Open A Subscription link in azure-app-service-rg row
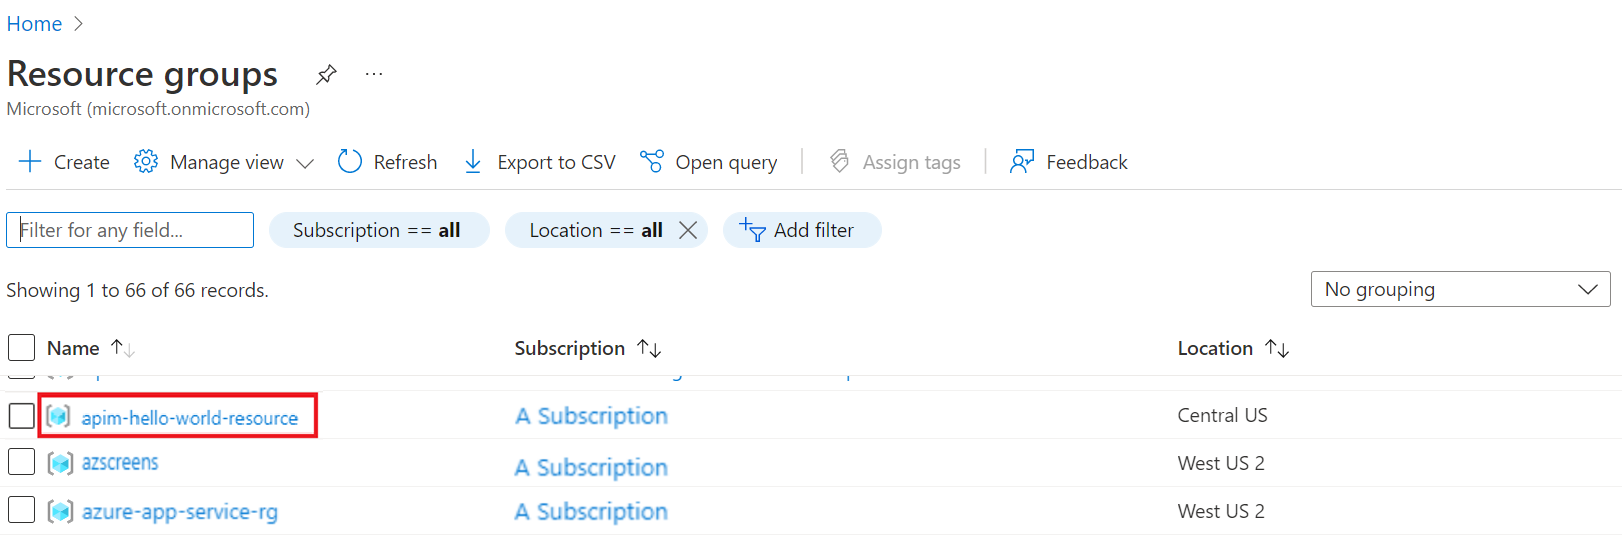Image resolution: width=1622 pixels, height=537 pixels. pyautogui.click(x=591, y=511)
